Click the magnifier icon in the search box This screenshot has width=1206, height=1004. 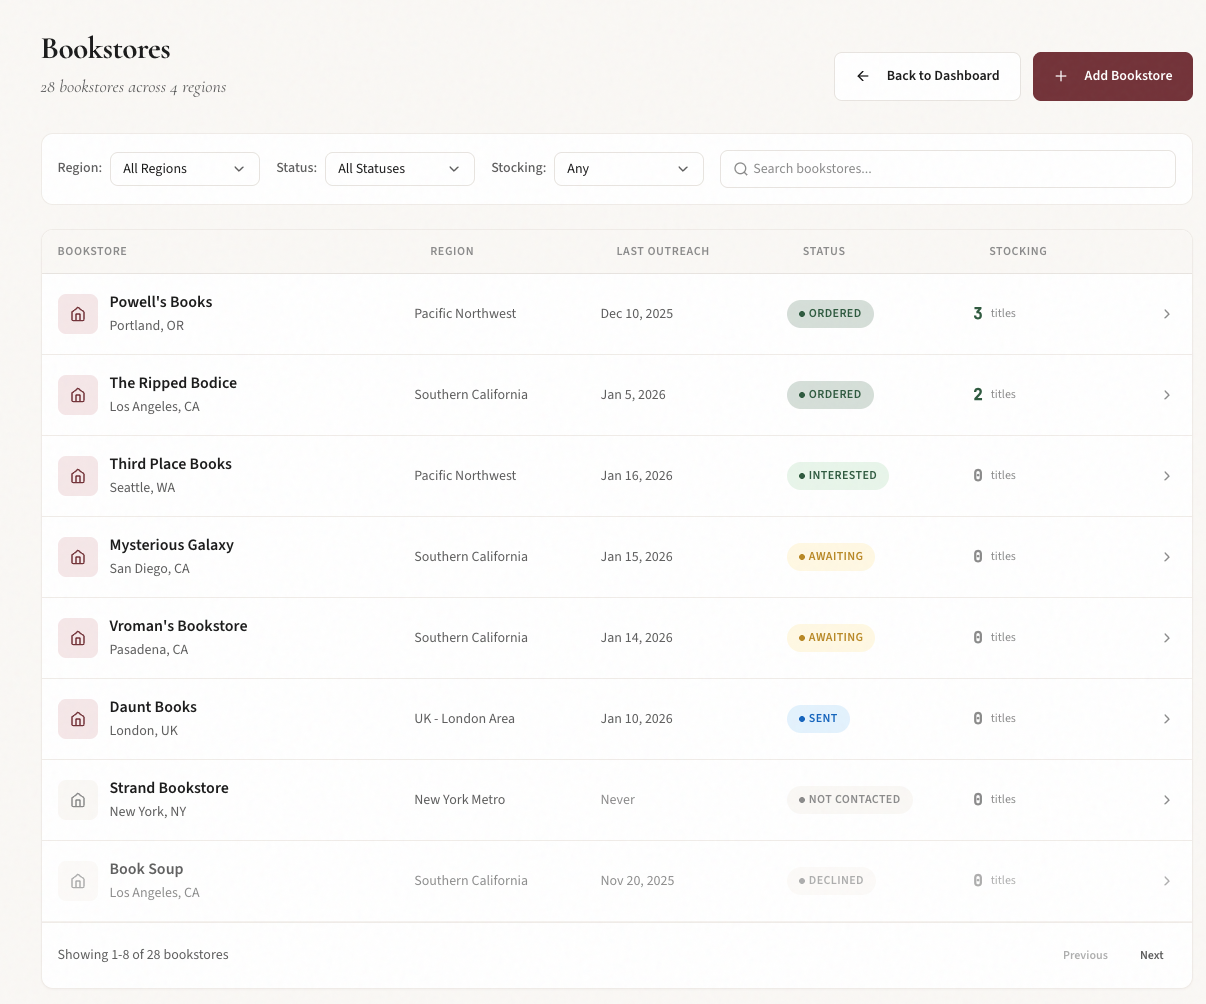(741, 169)
